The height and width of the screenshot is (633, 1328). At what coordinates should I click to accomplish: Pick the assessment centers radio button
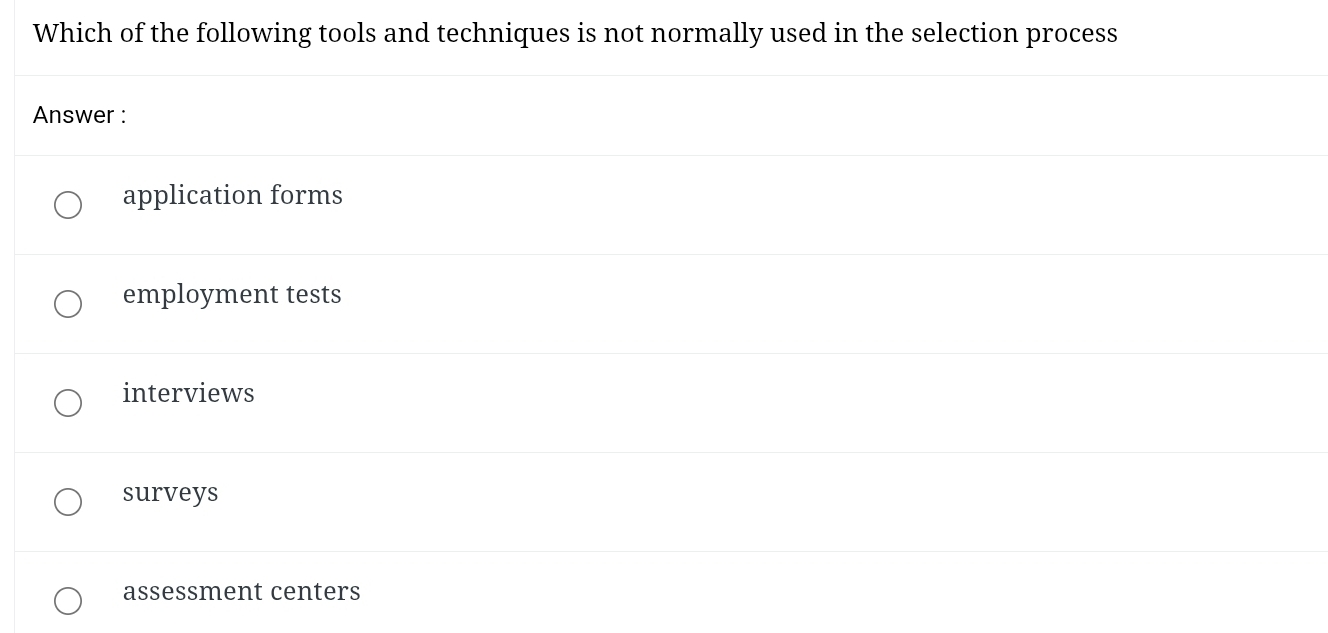tap(68, 601)
